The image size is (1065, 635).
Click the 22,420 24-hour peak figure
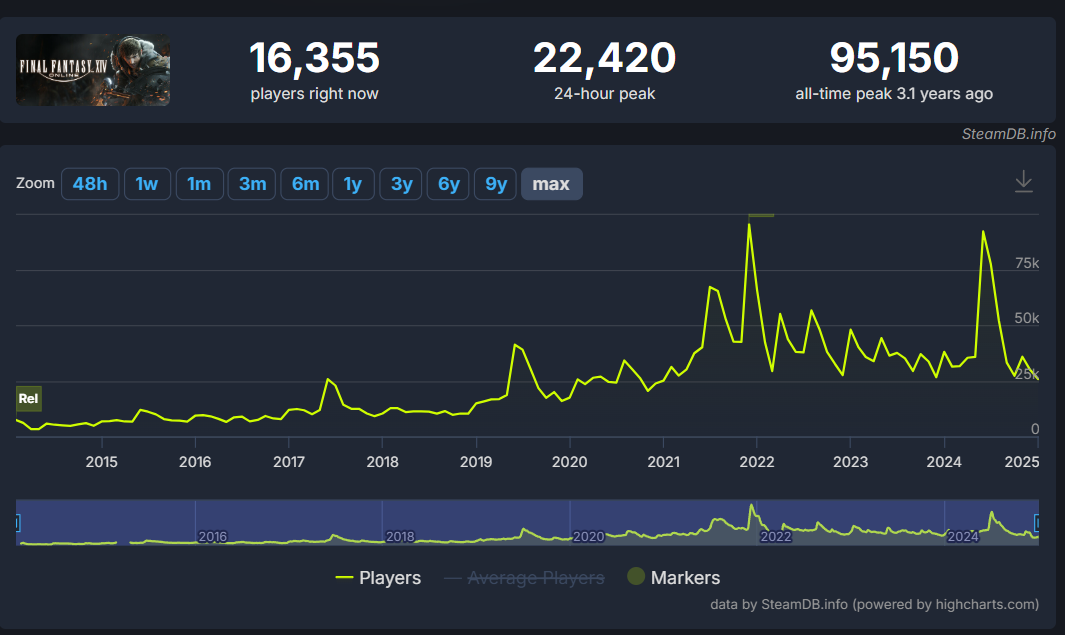point(604,58)
